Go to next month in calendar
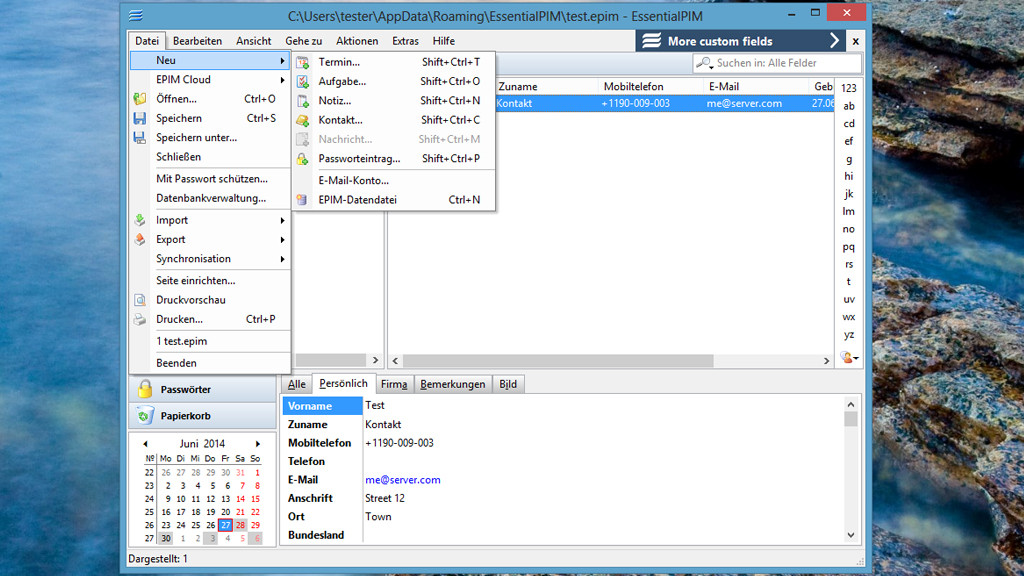 pos(258,444)
